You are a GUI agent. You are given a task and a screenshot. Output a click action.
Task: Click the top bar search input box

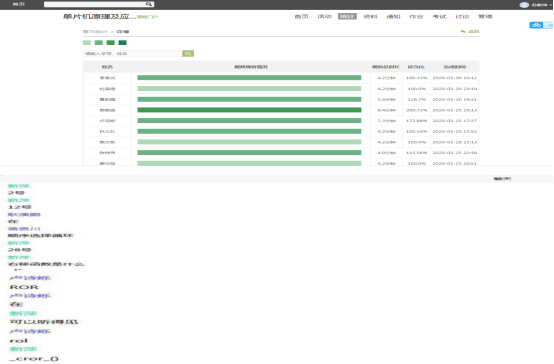[x=95, y=4]
